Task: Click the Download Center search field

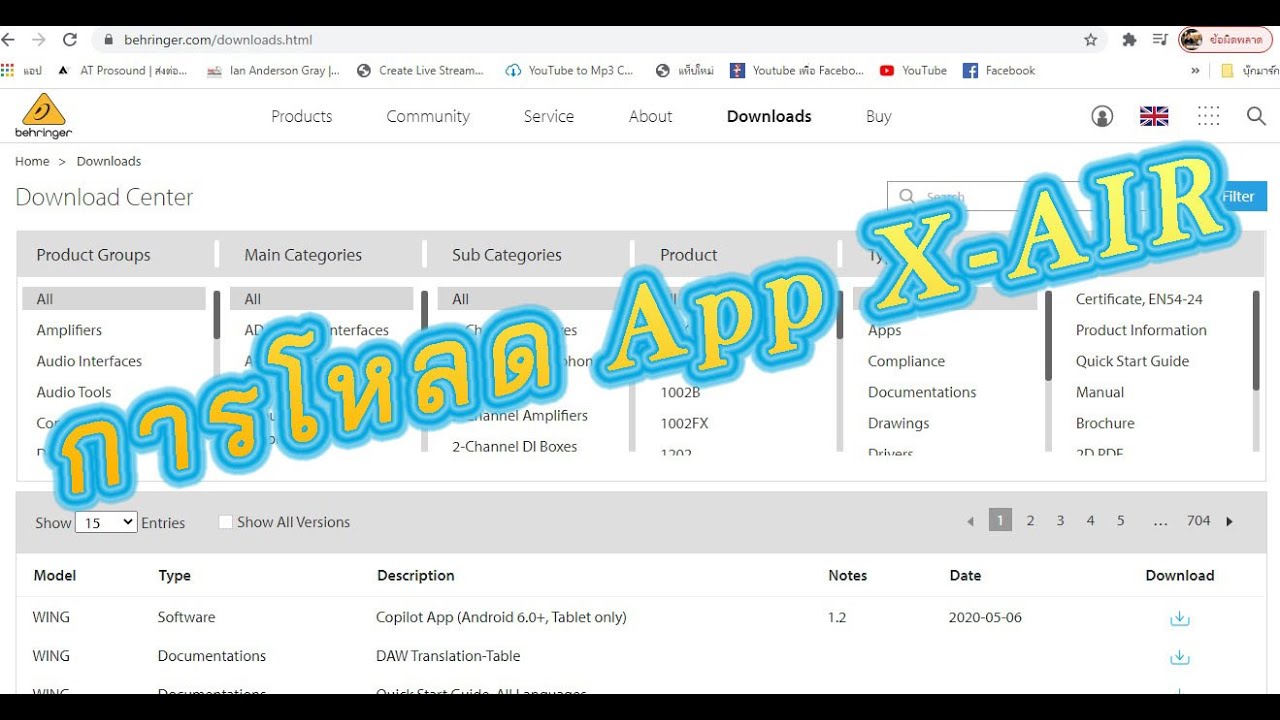Action: pyautogui.click(x=1050, y=196)
